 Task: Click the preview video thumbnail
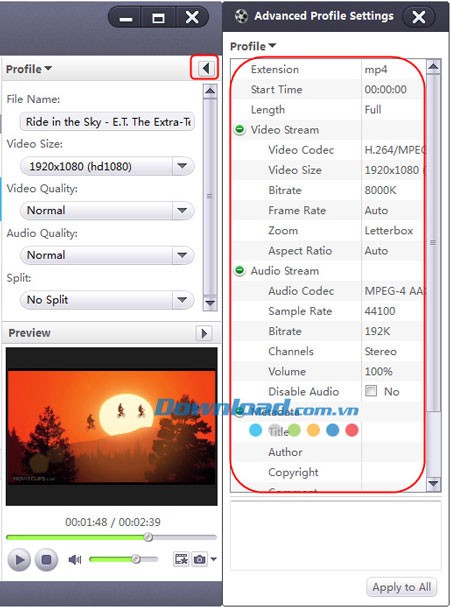click(112, 426)
